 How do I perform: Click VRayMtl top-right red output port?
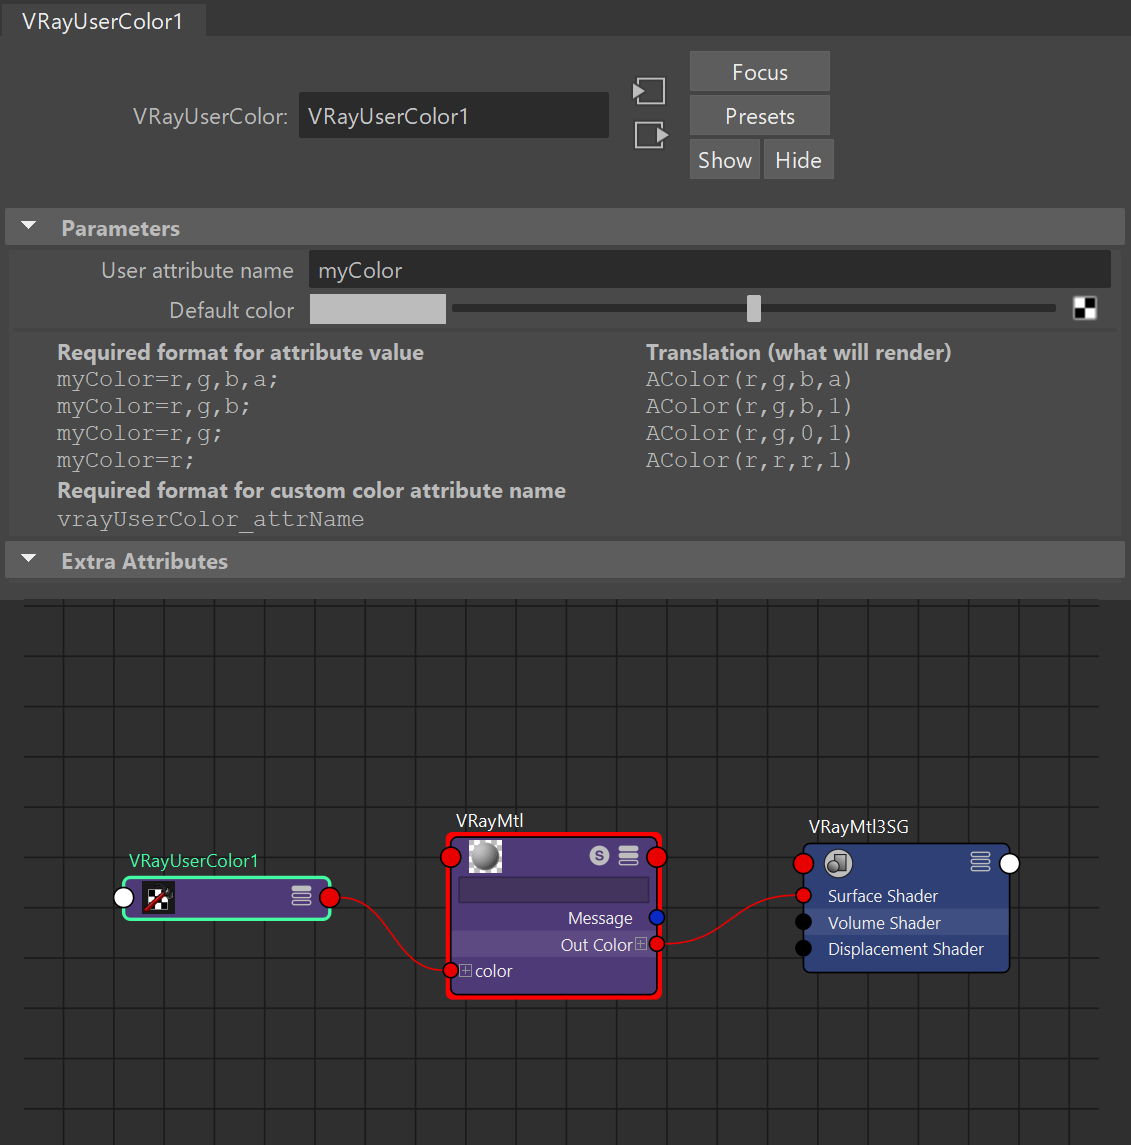pos(656,857)
